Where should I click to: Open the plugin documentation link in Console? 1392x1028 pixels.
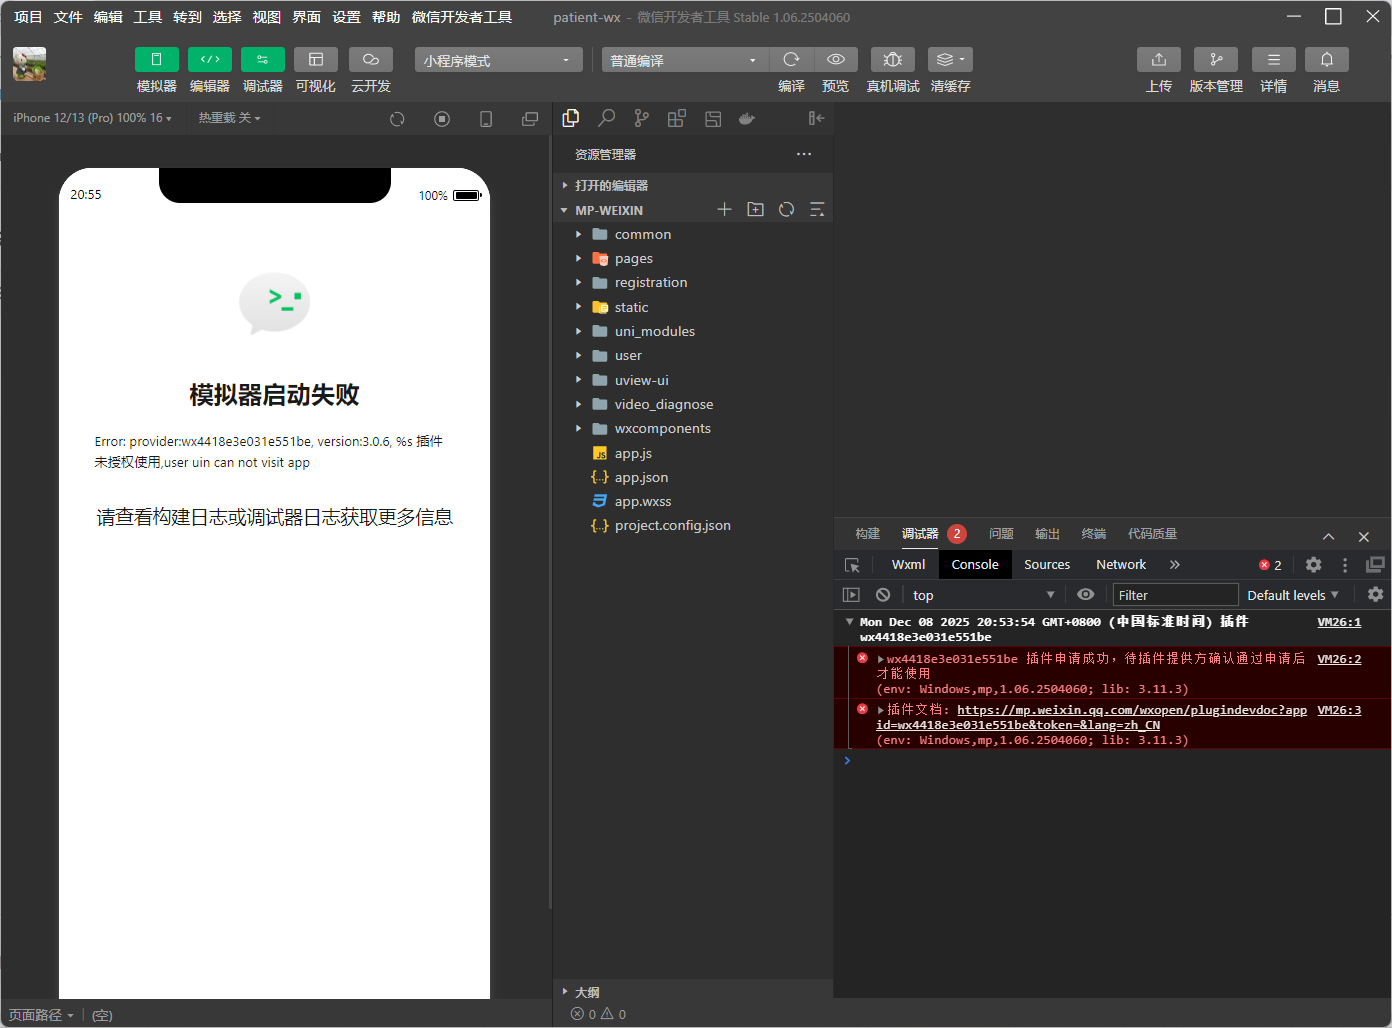1132,709
